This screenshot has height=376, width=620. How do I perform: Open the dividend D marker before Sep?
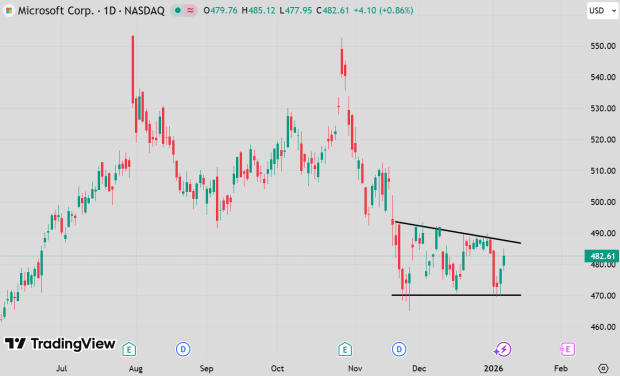[183, 350]
